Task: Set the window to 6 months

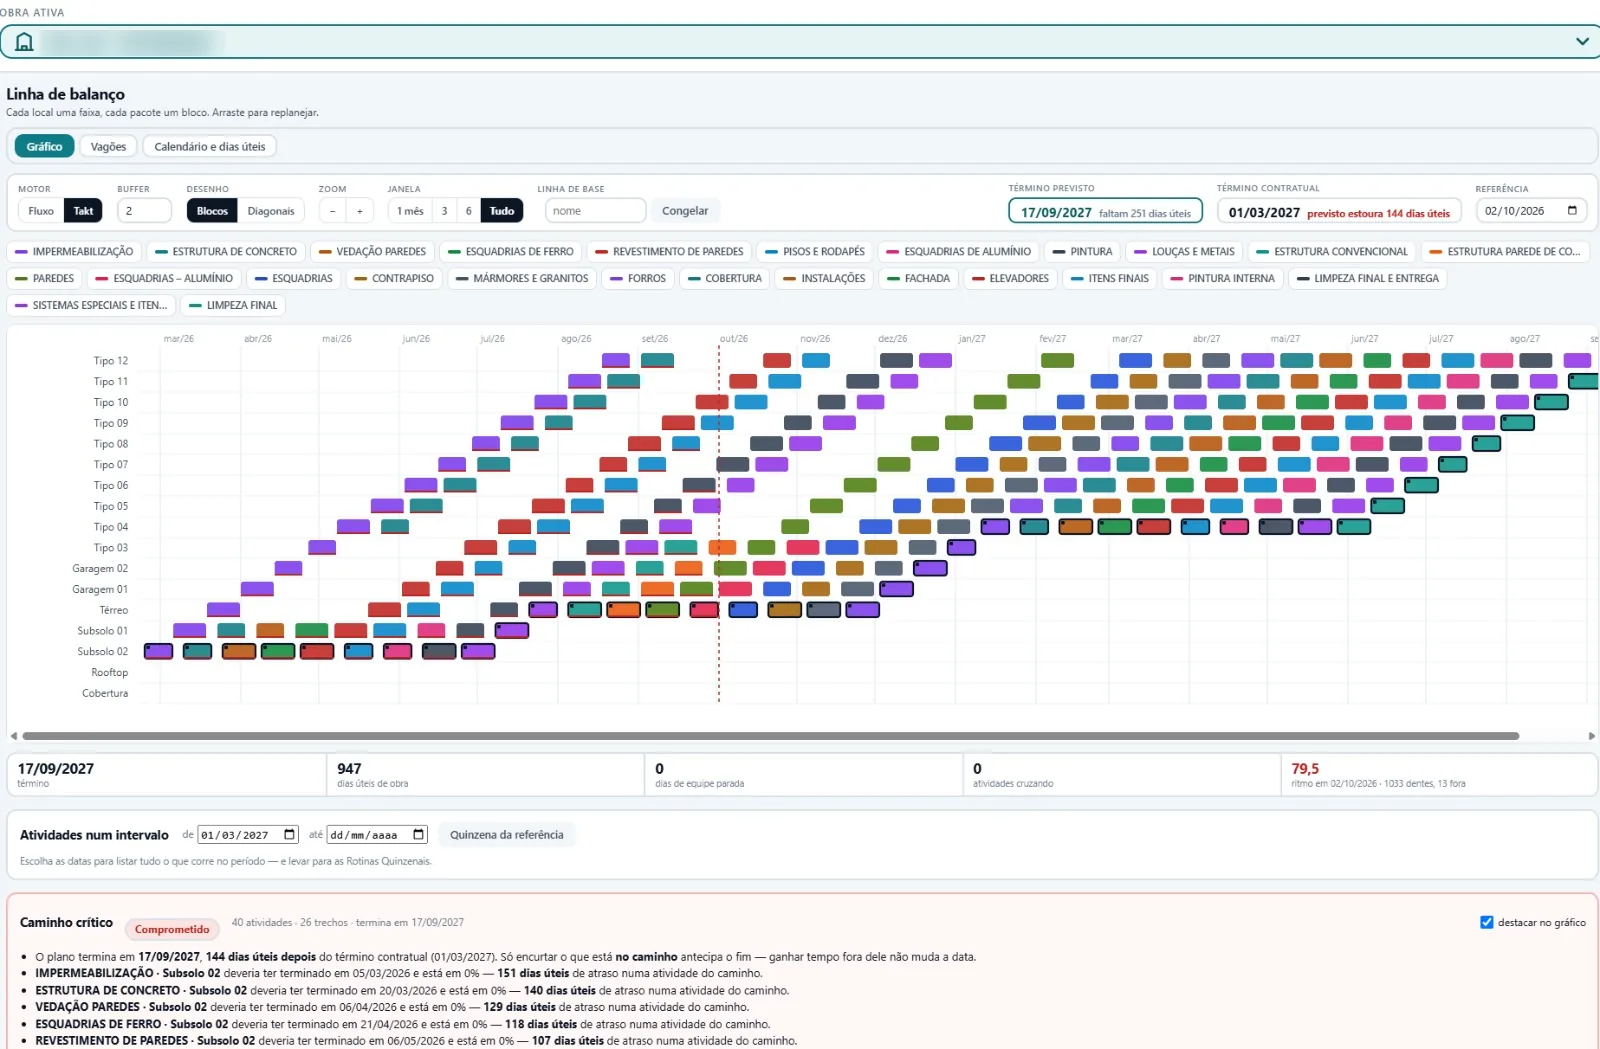Action: pos(468,211)
